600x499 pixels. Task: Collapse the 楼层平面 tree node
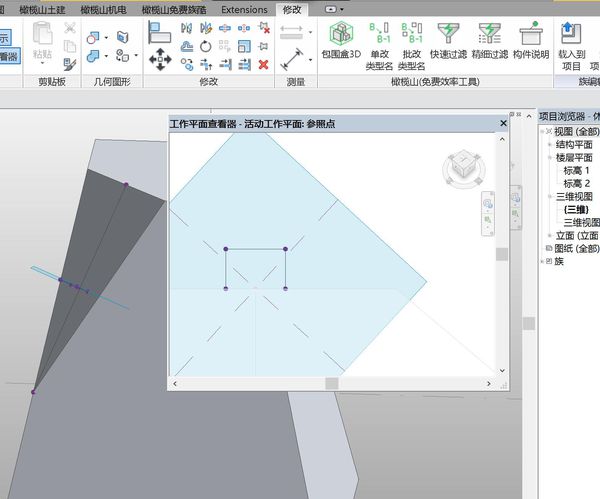click(x=550, y=158)
